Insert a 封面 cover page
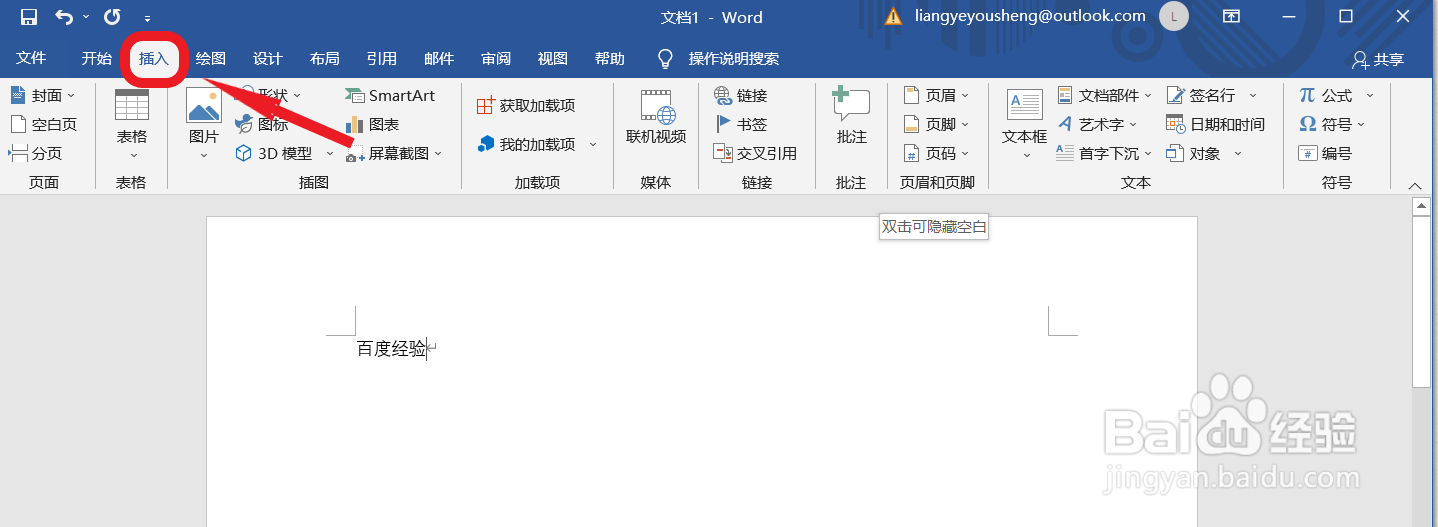This screenshot has height=527, width=1438. [43, 95]
